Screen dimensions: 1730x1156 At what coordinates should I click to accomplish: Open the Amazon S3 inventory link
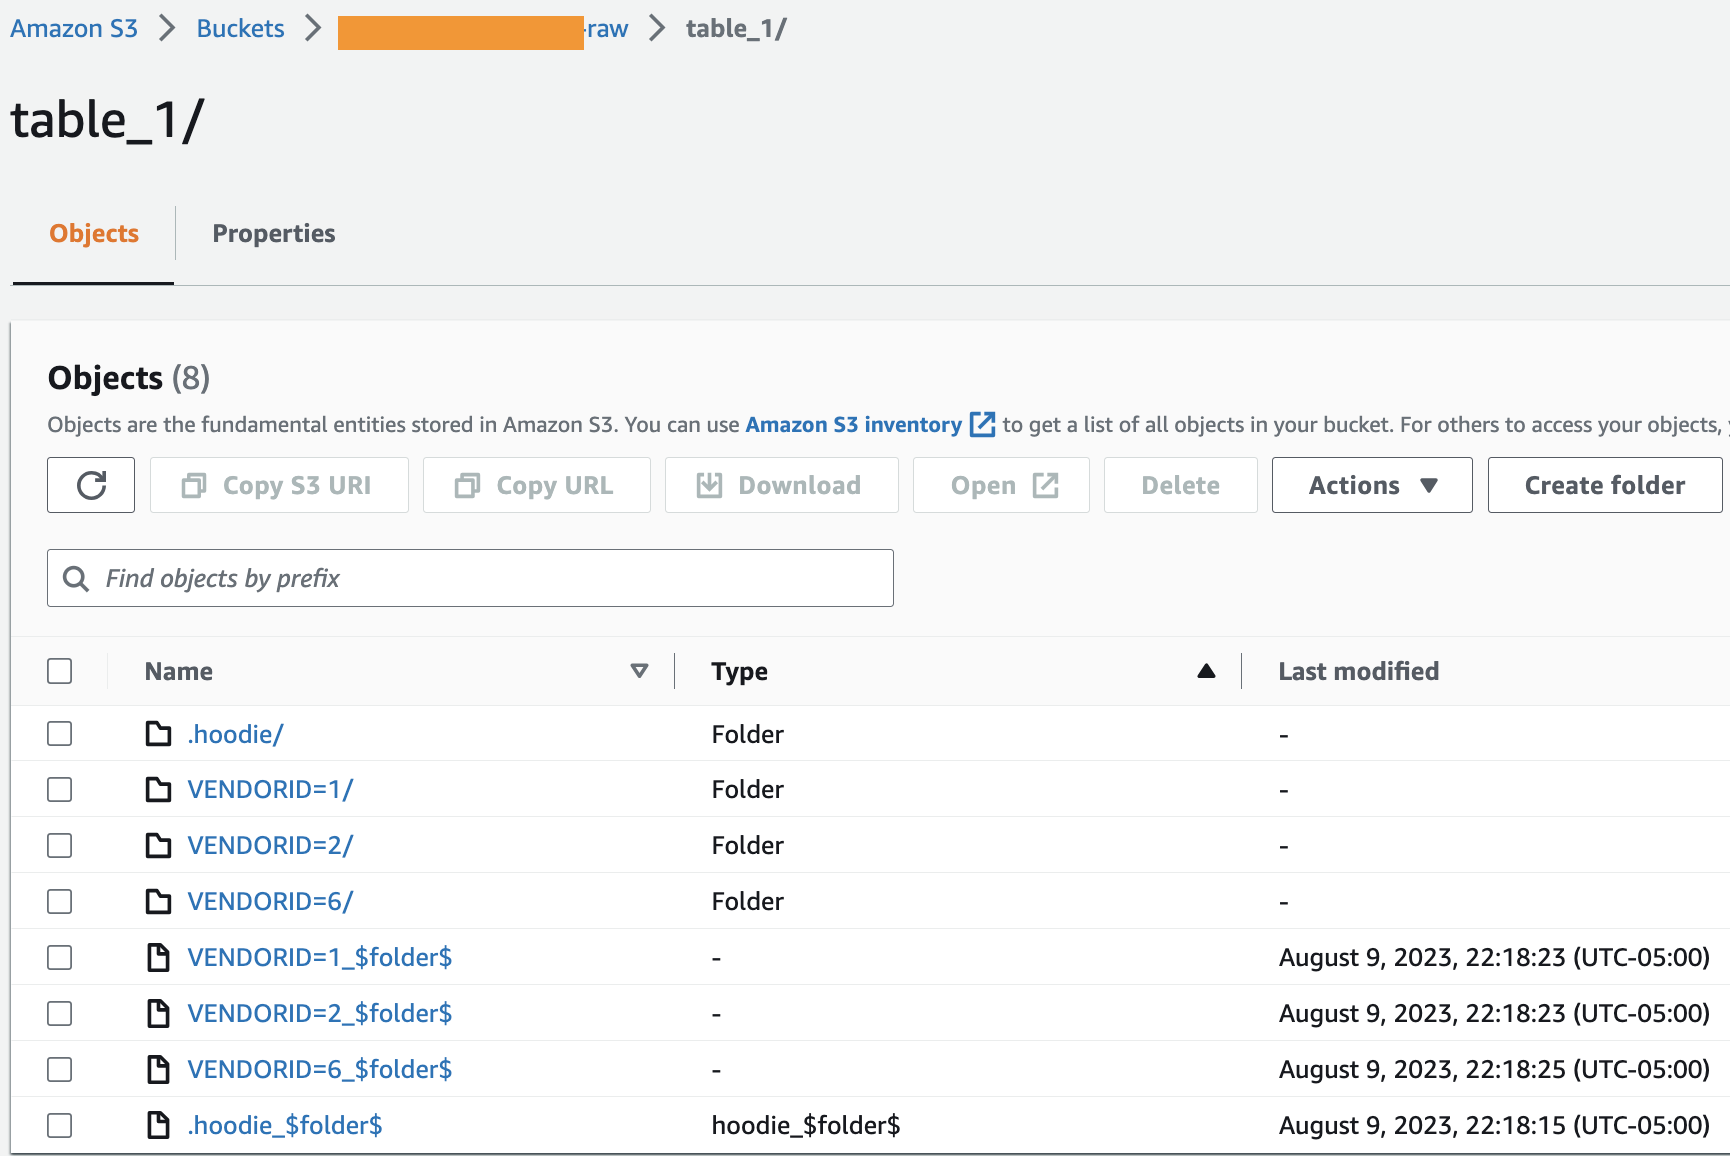tap(854, 425)
